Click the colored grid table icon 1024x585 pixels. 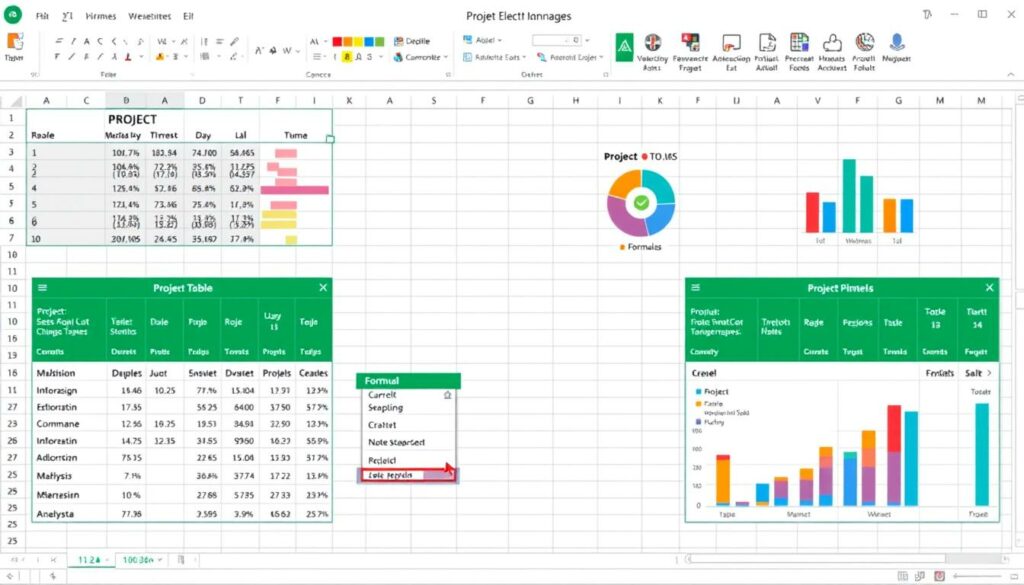pos(799,43)
